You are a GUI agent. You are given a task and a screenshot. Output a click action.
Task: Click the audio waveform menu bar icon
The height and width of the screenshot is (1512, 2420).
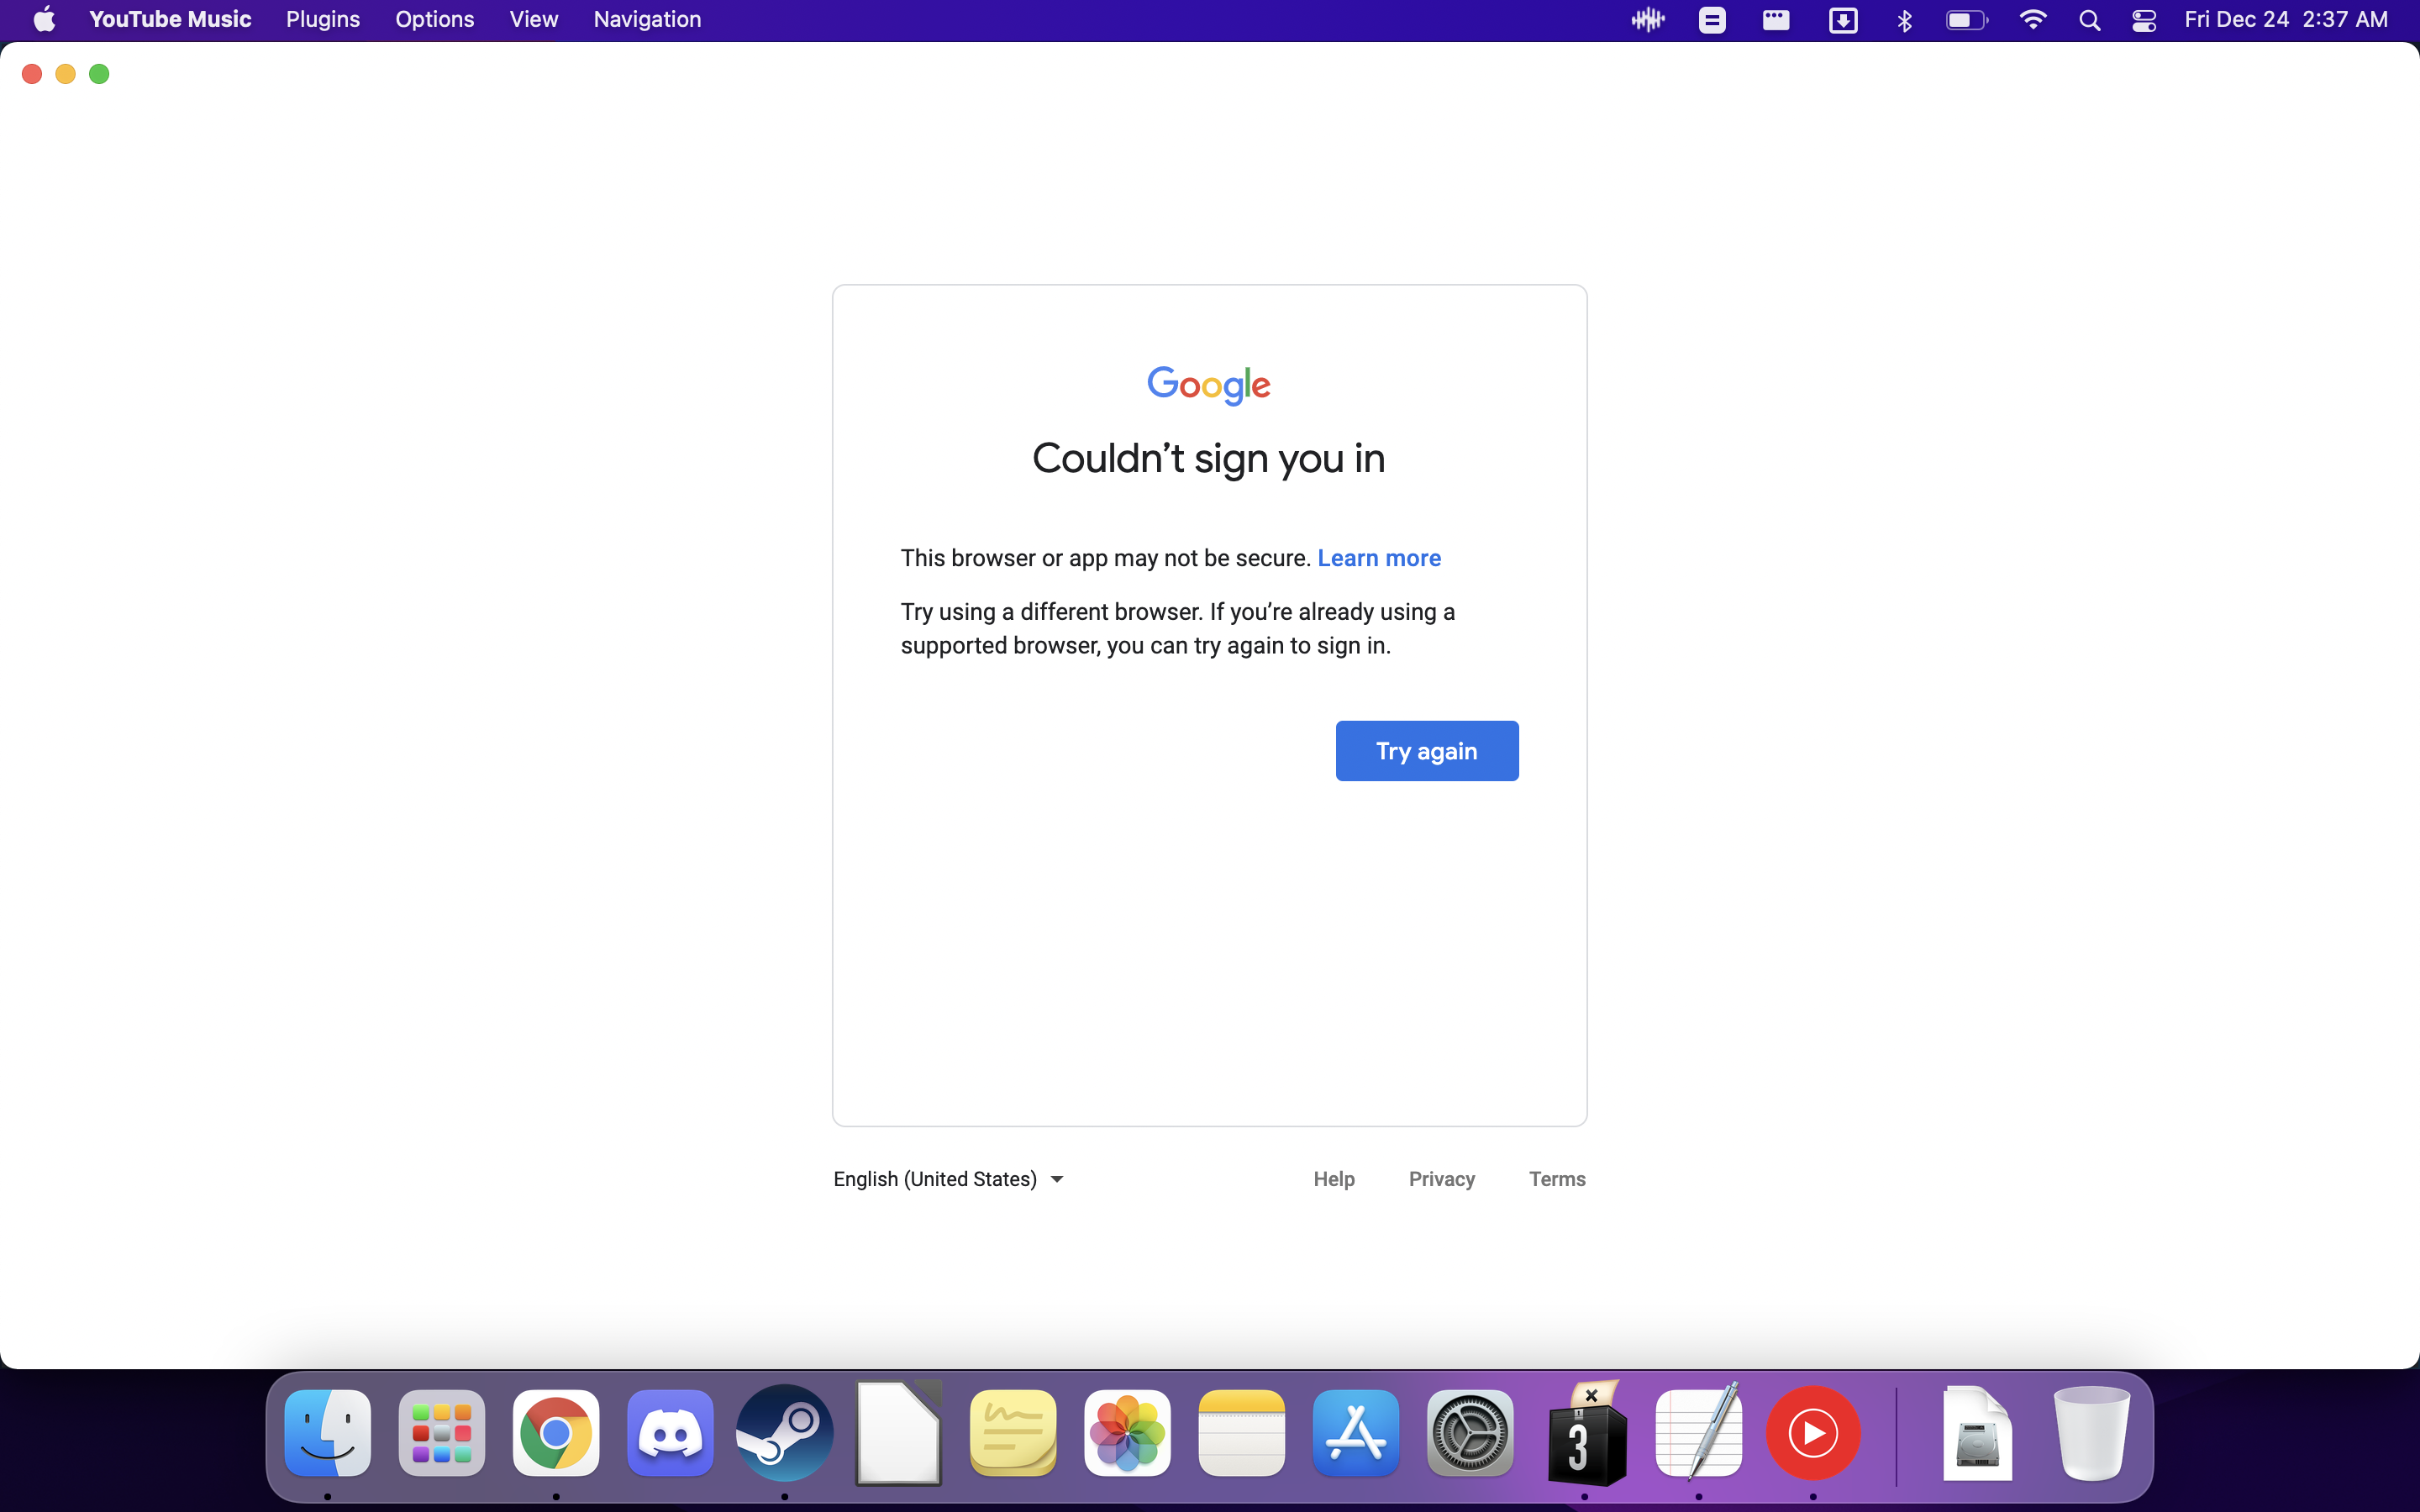(1648, 19)
